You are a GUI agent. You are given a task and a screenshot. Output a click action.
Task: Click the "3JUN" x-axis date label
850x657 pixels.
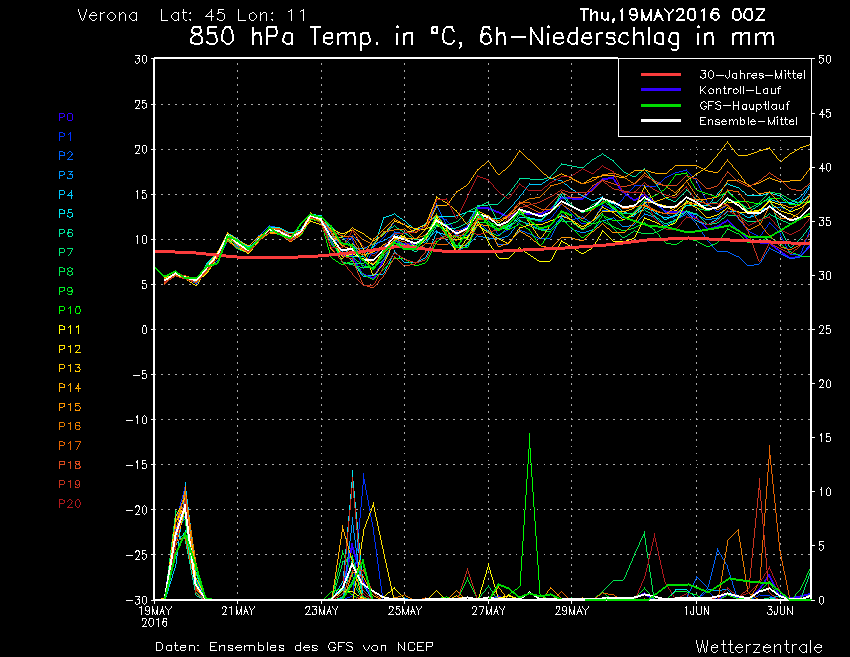point(780,611)
